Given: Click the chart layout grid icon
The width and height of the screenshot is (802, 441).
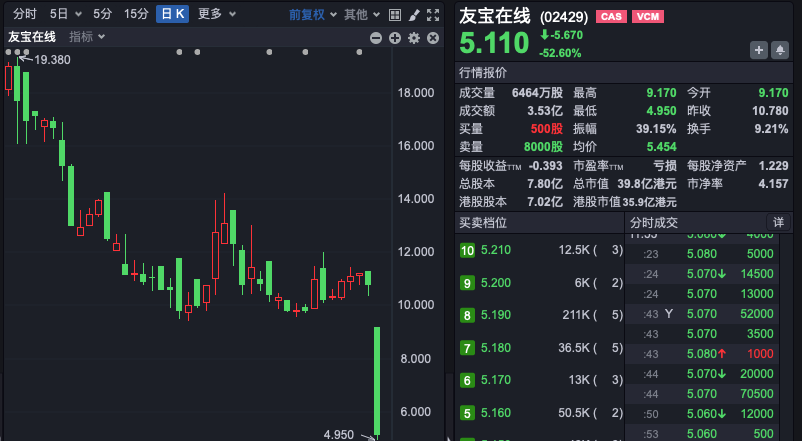Looking at the screenshot, I should click(x=395, y=15).
